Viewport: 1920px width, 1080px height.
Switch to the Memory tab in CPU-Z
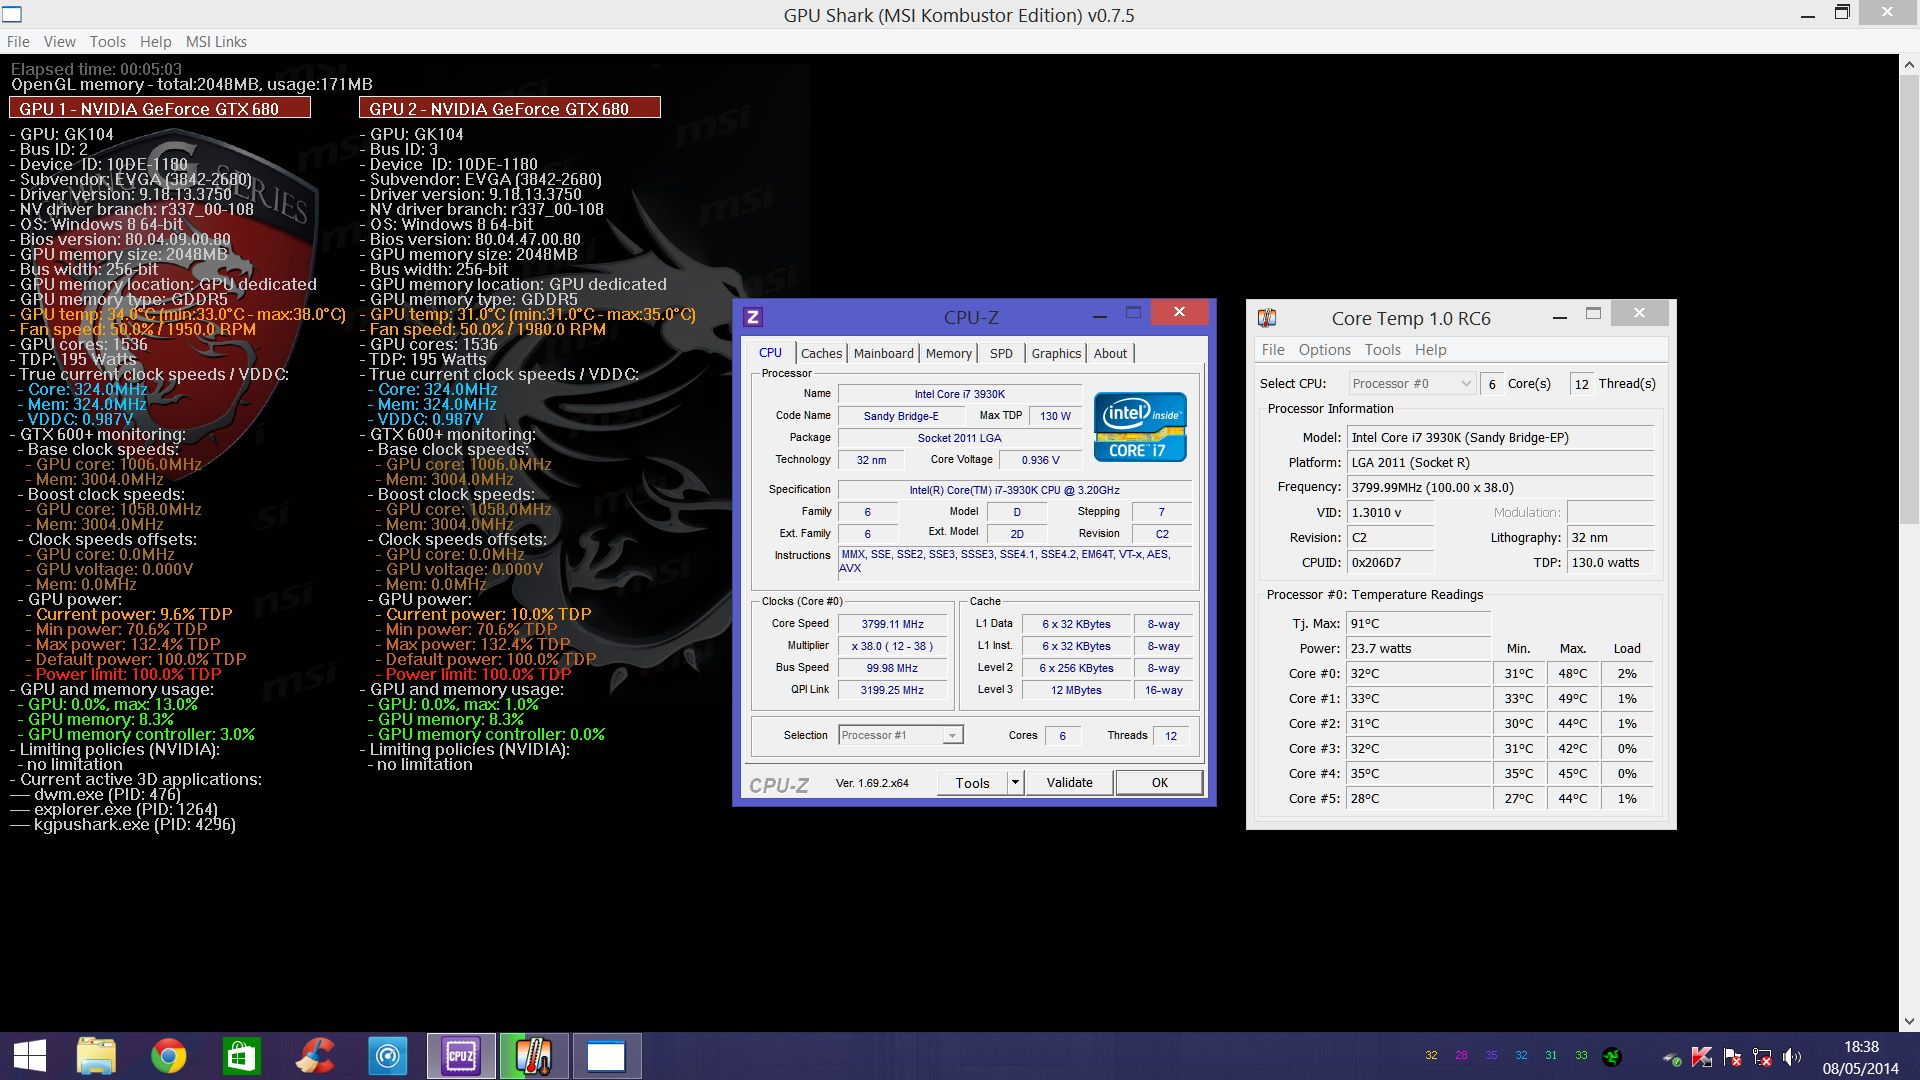948,354
